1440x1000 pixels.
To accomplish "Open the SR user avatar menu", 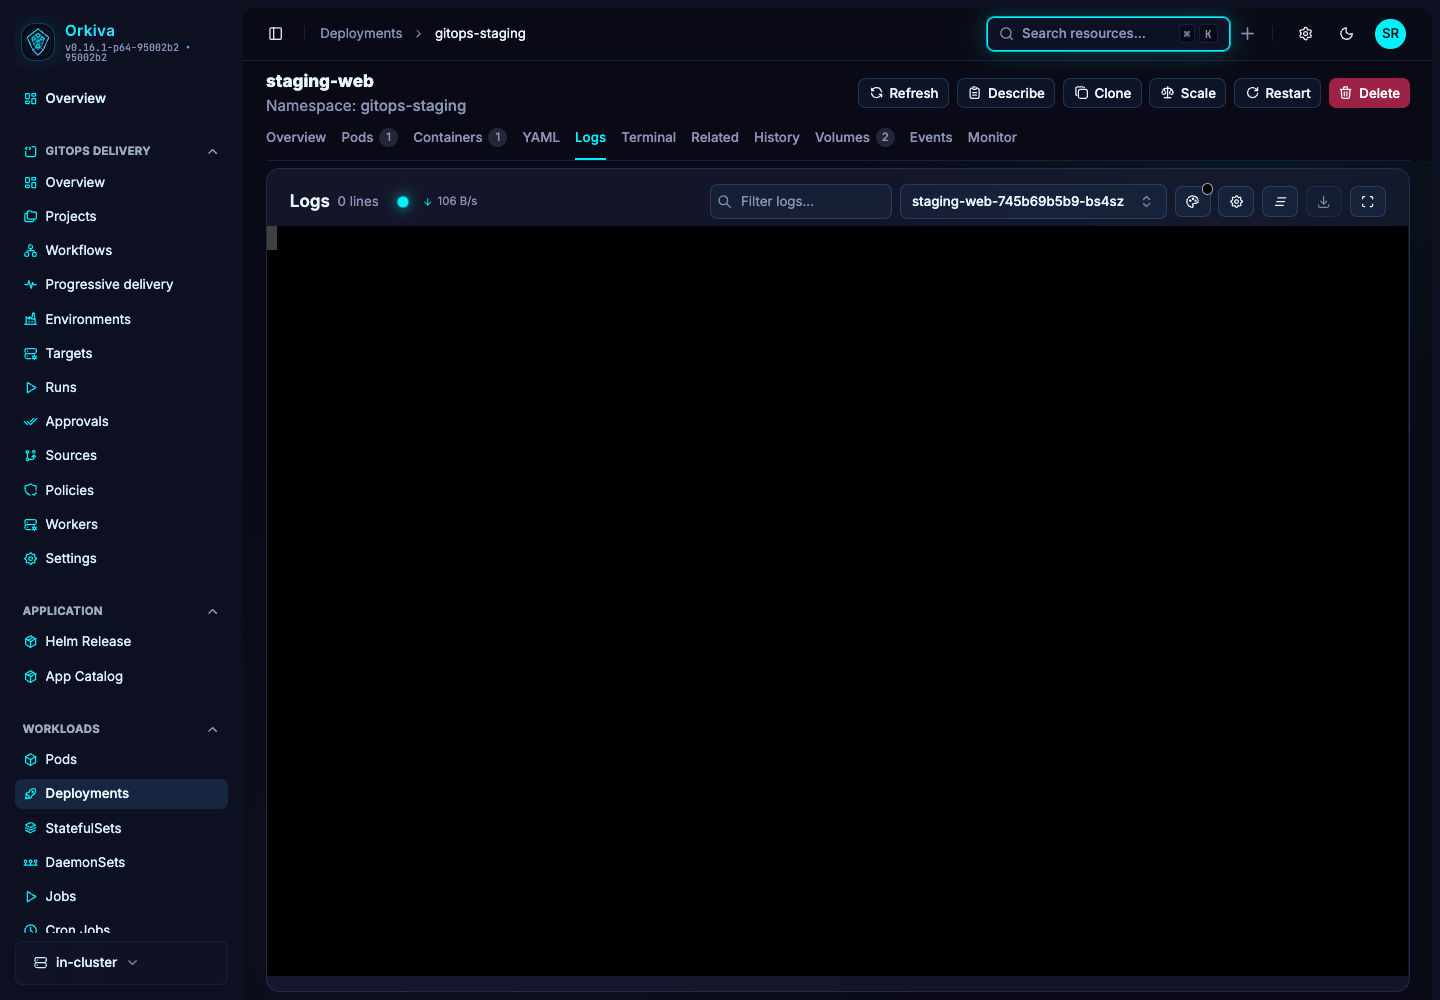I will coord(1390,34).
